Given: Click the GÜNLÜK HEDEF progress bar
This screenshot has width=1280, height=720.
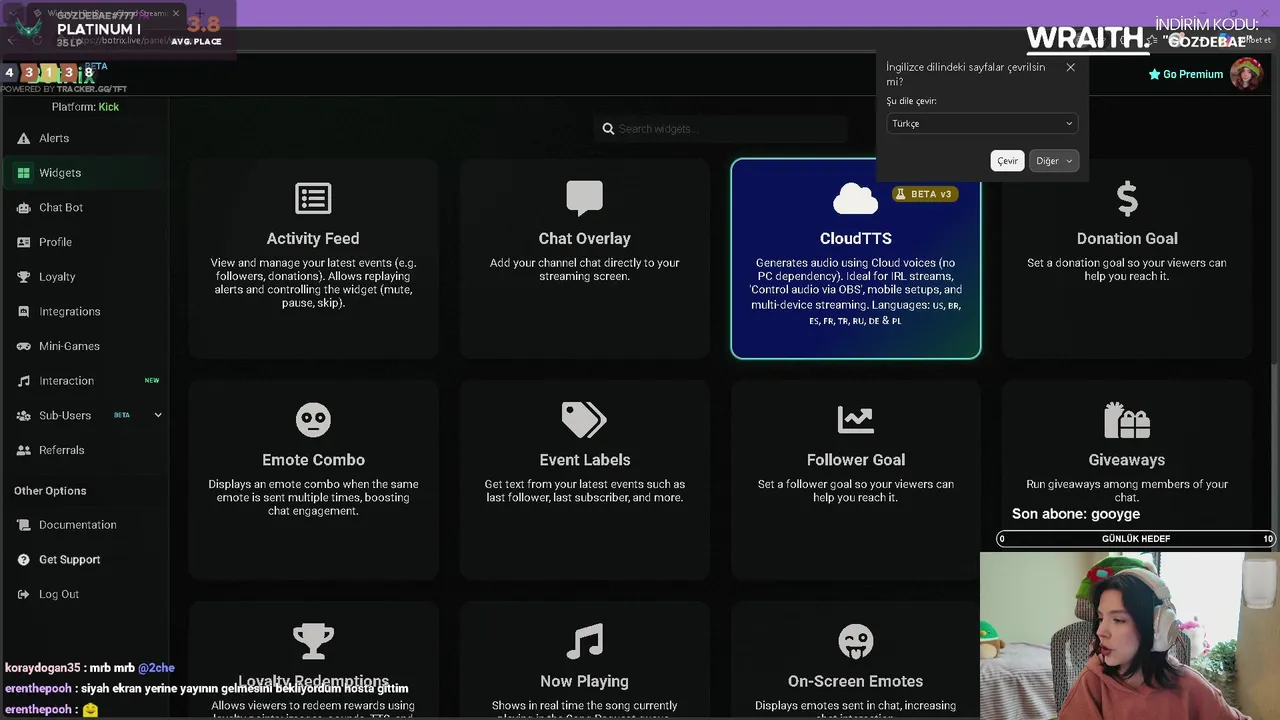Looking at the screenshot, I should 1136,539.
